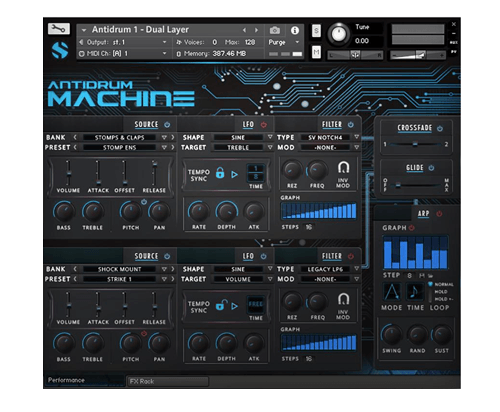Select the ARP Mode triangle icon
Image resolution: width=500 pixels, height=412 pixels.
[392, 292]
